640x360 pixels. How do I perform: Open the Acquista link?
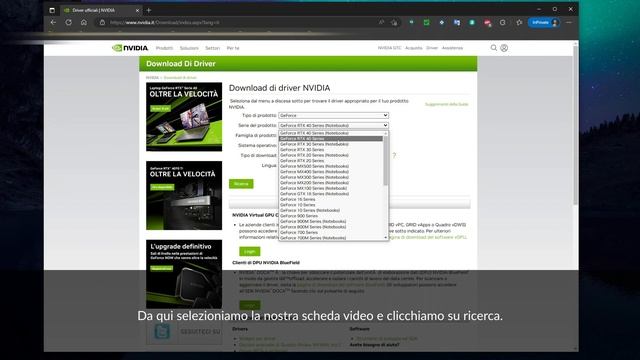413,48
